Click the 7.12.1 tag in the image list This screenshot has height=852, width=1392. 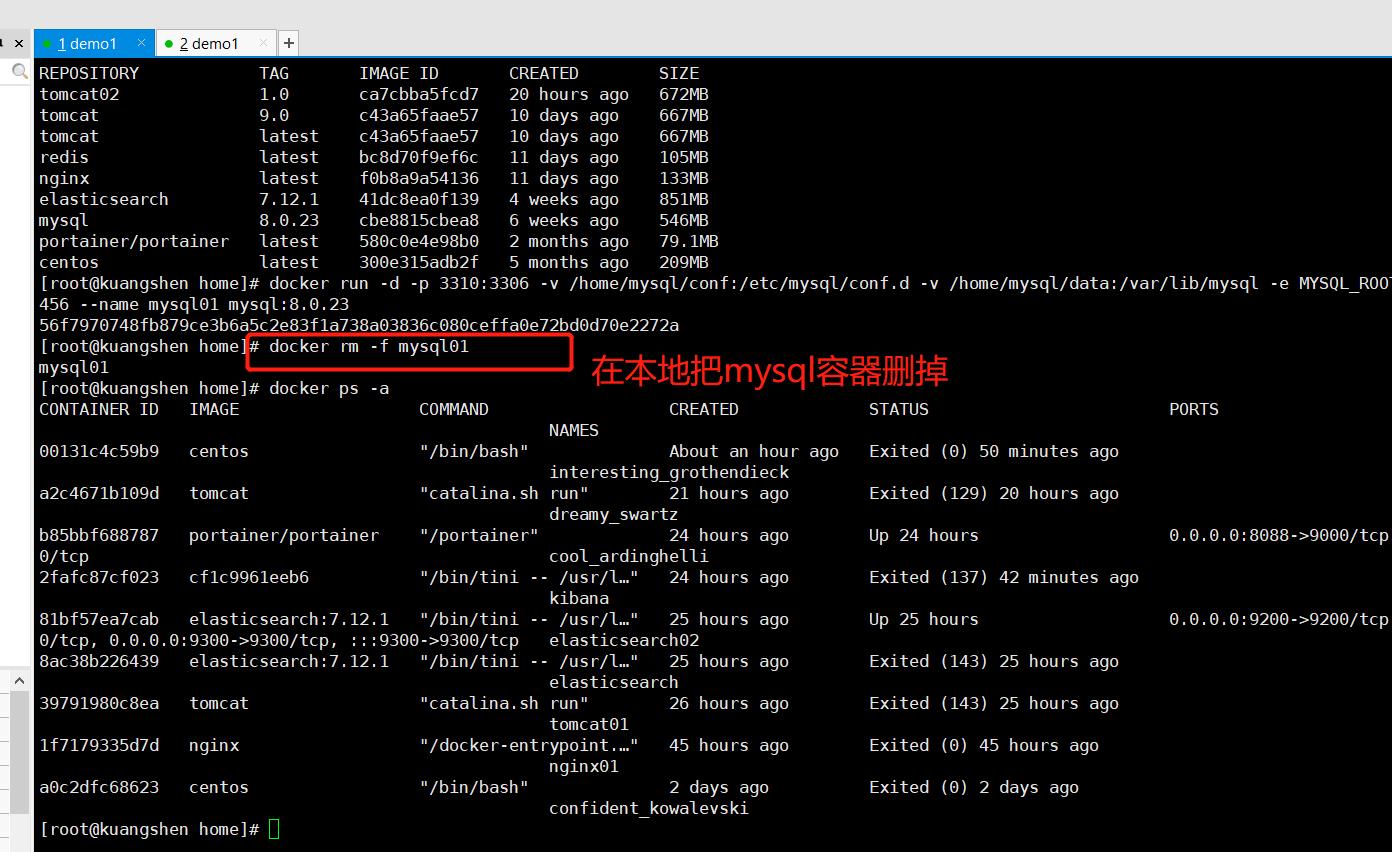289,199
